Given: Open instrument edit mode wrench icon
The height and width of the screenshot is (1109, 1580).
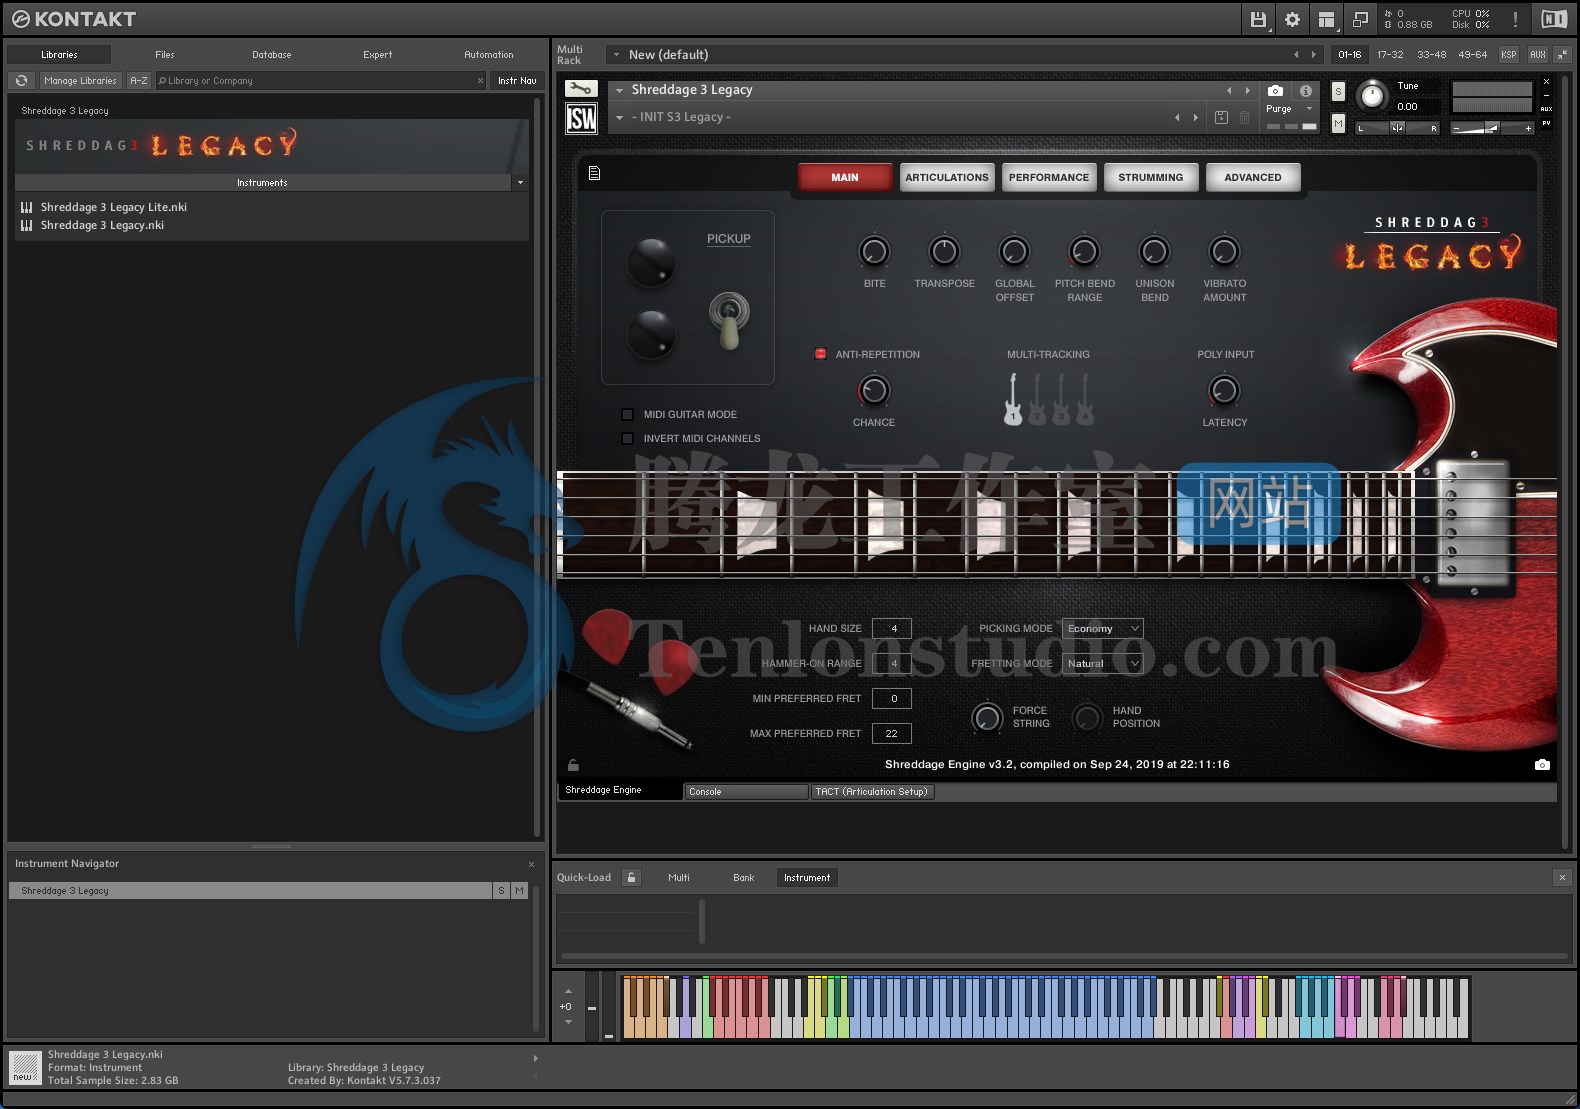Looking at the screenshot, I should coord(581,89).
